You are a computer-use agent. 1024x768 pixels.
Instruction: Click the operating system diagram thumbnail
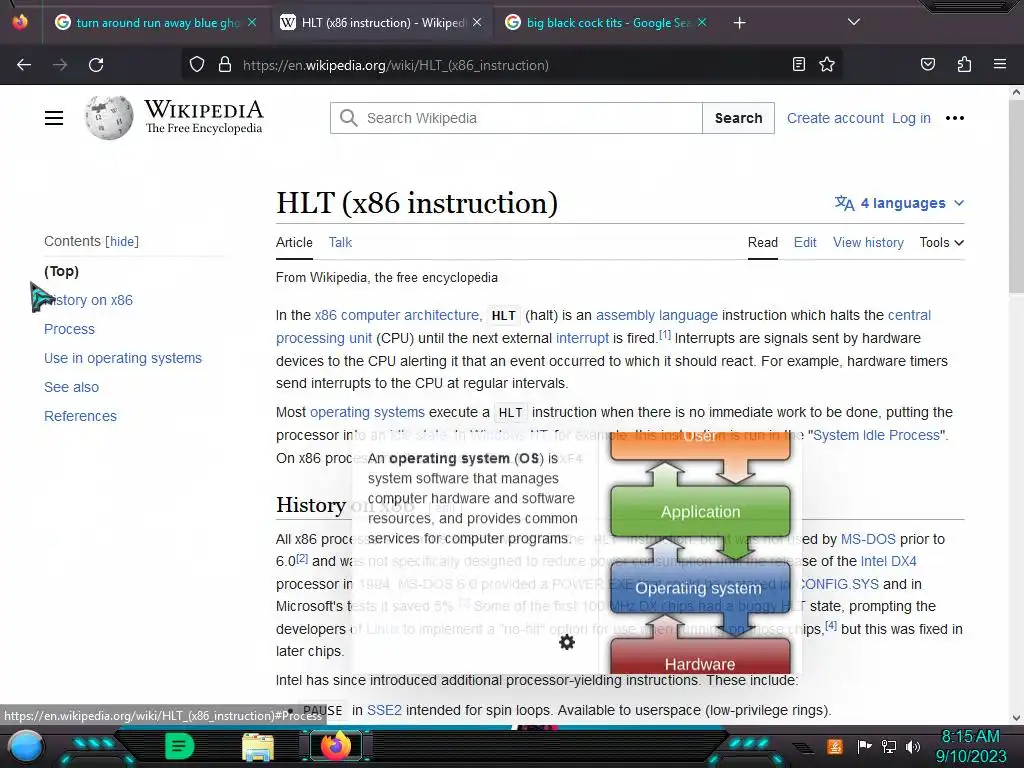(700, 554)
